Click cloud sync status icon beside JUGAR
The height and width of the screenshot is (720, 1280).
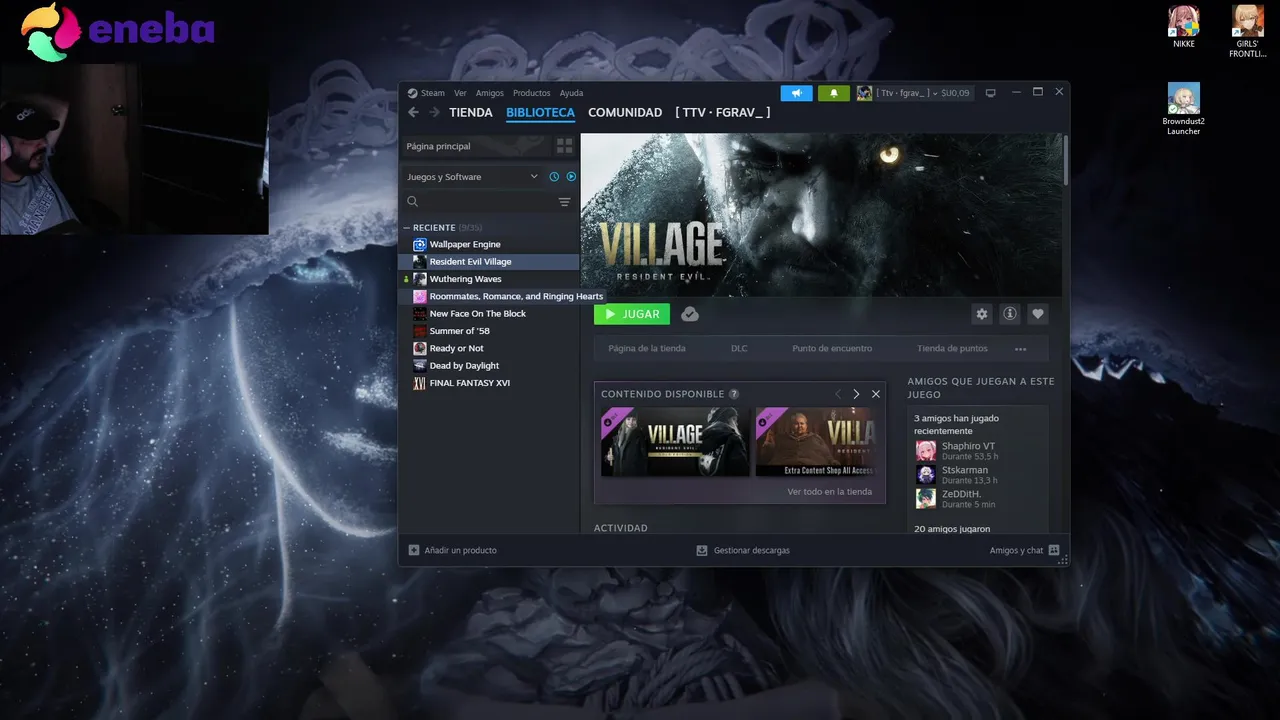coord(690,314)
